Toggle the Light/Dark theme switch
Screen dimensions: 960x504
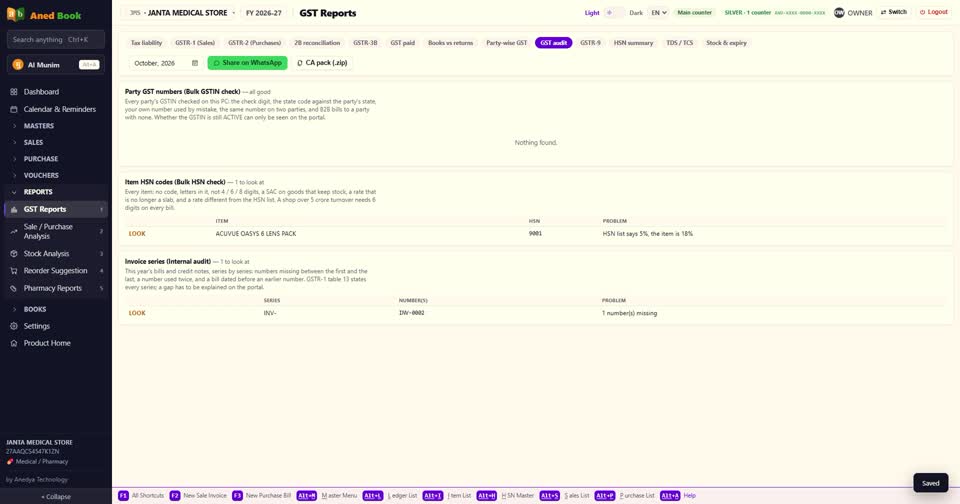coord(614,13)
